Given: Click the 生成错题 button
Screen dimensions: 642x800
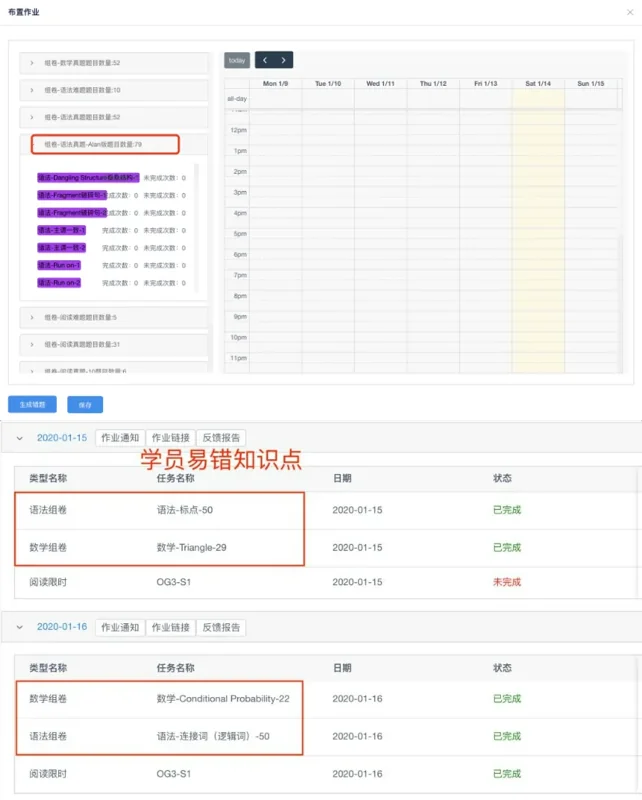Looking at the screenshot, I should pyautogui.click(x=32, y=405).
